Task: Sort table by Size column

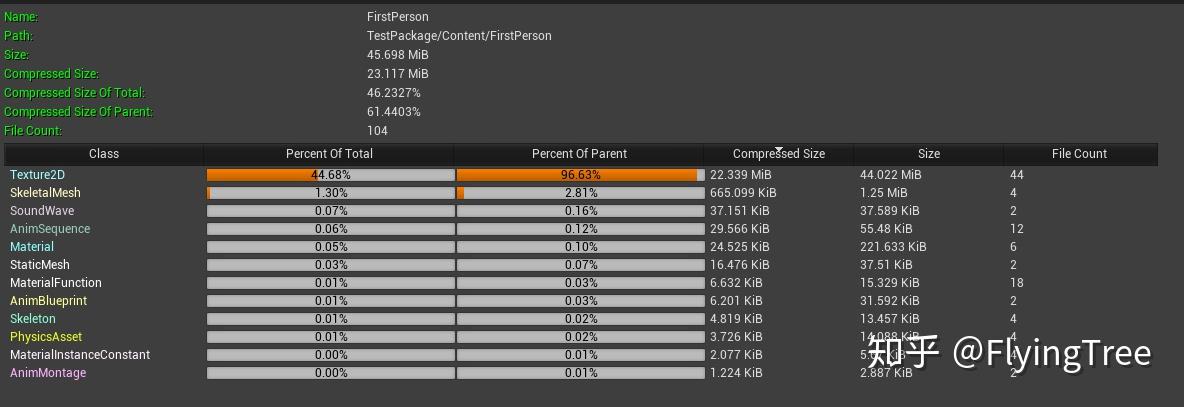Action: point(929,154)
